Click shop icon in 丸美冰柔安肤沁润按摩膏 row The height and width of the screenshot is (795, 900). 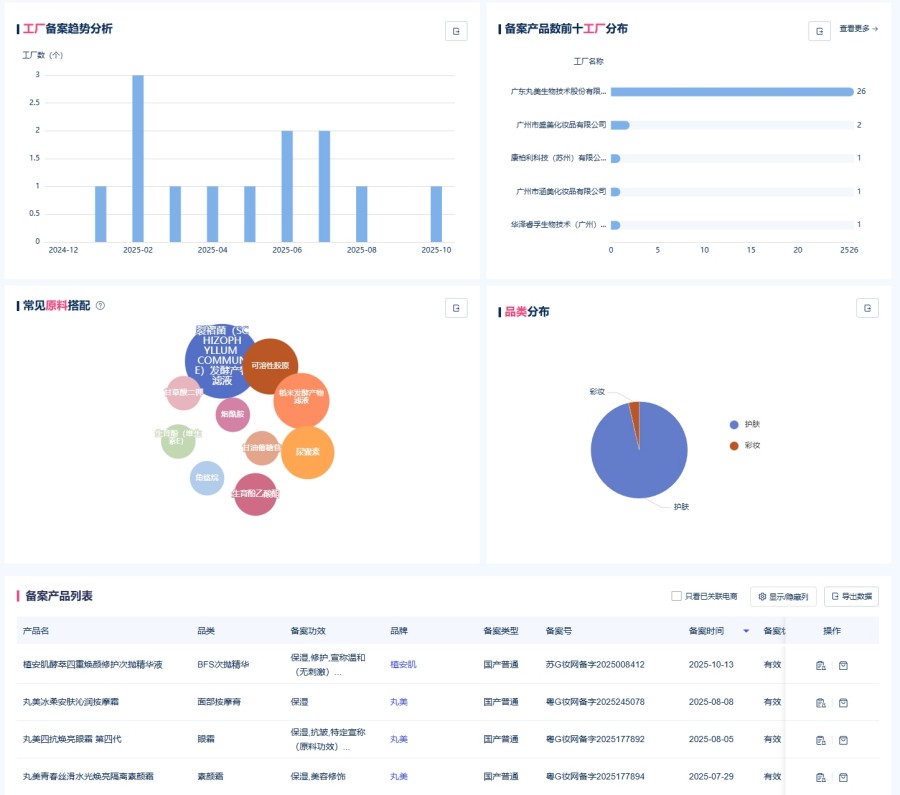(x=843, y=703)
